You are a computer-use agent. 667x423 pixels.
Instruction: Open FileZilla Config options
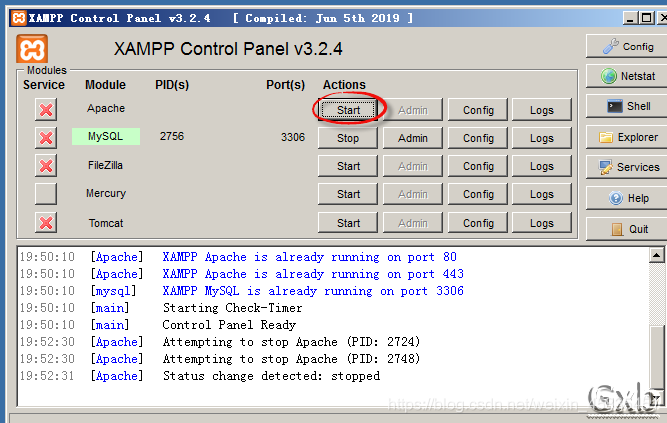[478, 166]
